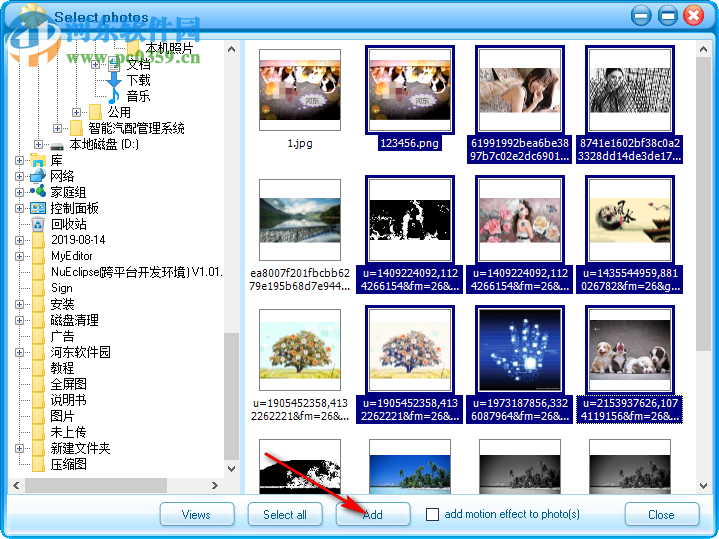Expand the 公用 folder node

click(x=77, y=112)
